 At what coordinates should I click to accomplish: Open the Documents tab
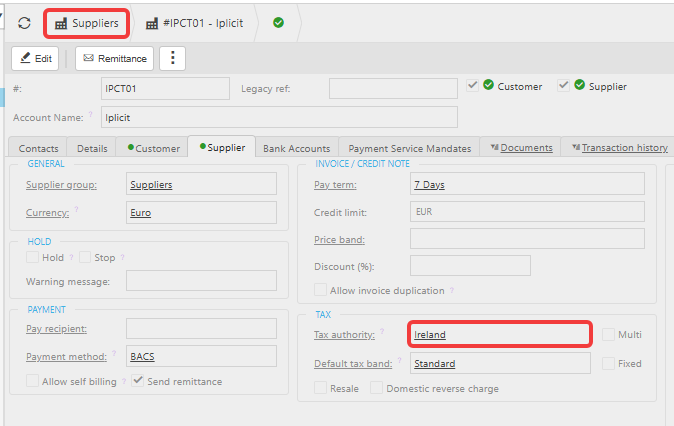[x=521, y=148]
